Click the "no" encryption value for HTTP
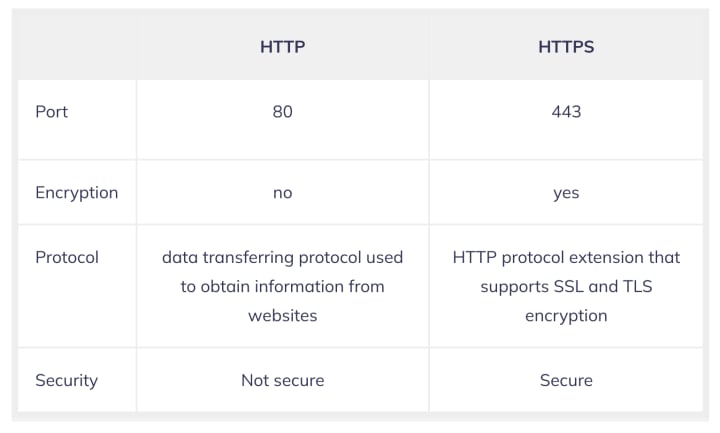 282,192
